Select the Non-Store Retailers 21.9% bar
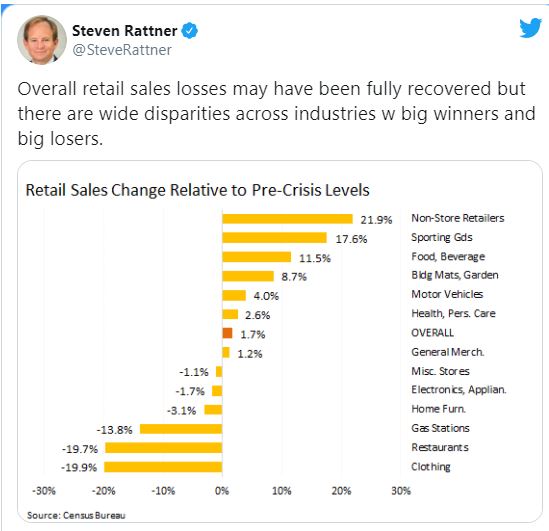 [x=287, y=219]
